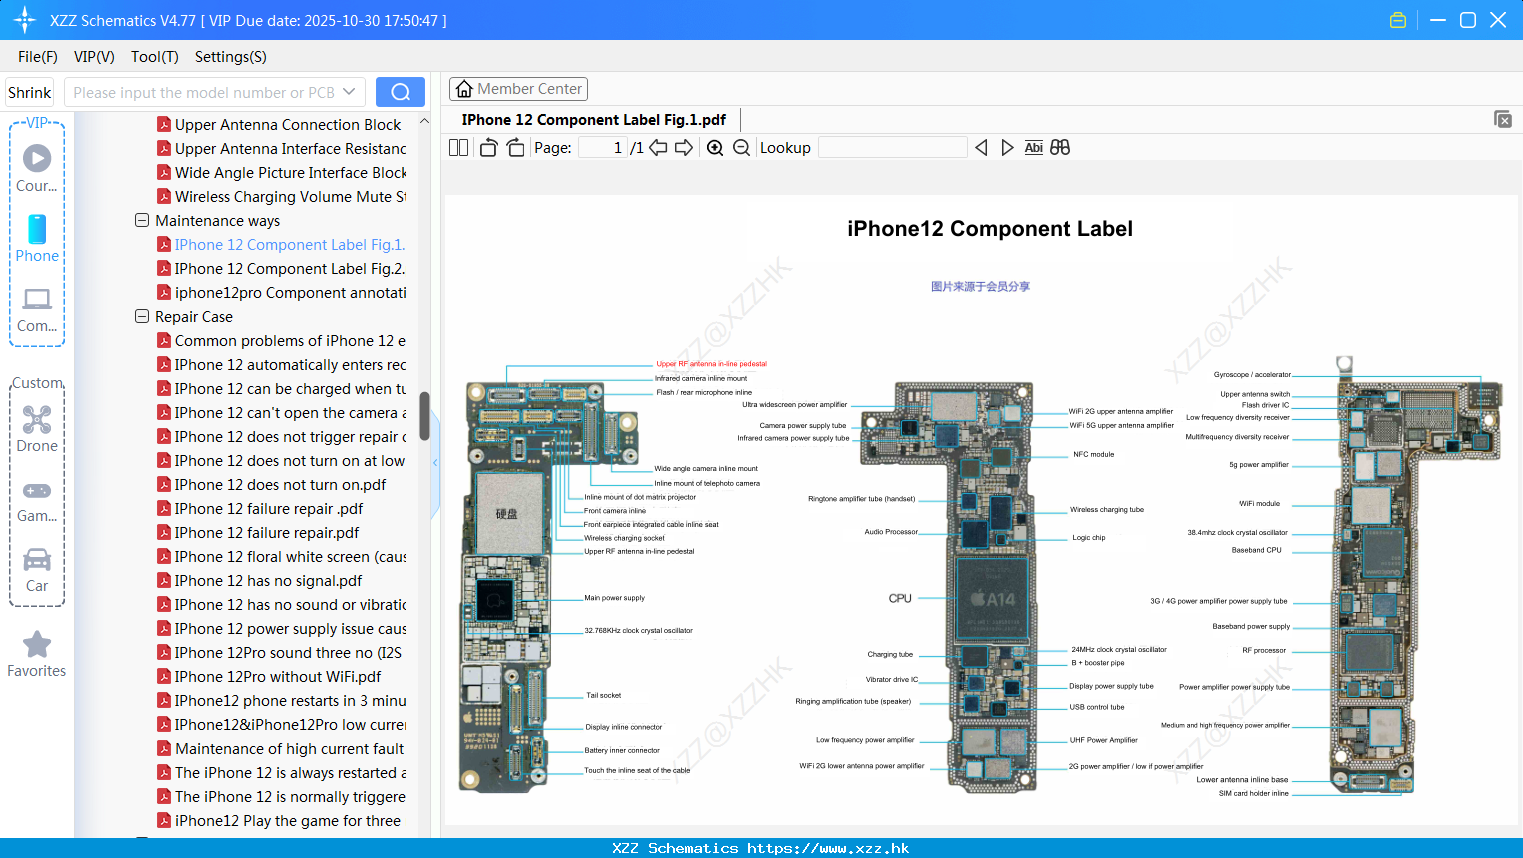
Task: Open the Tool(T) menu
Action: click(155, 57)
